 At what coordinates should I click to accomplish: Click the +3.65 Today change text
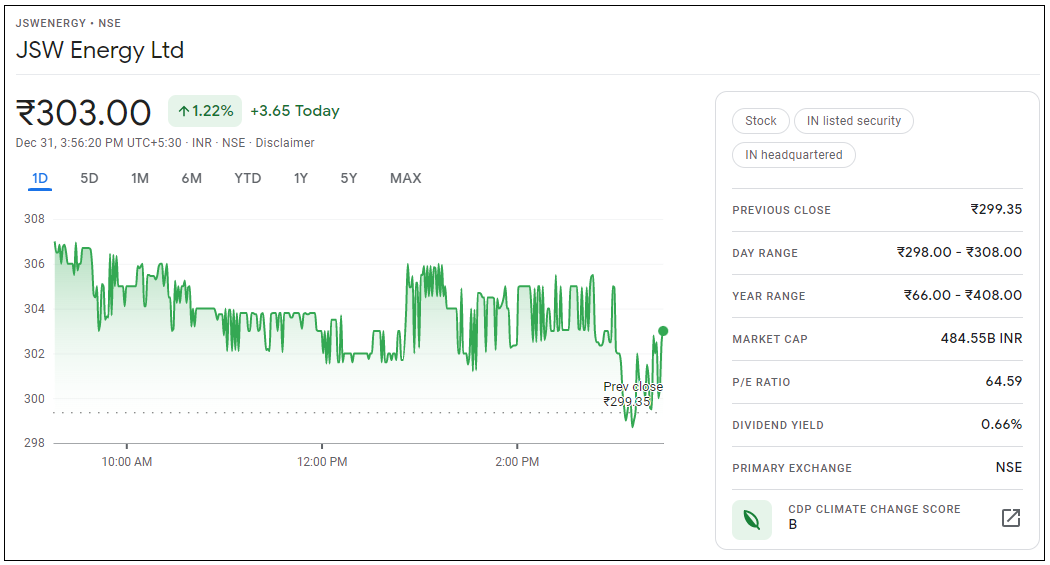click(x=295, y=111)
